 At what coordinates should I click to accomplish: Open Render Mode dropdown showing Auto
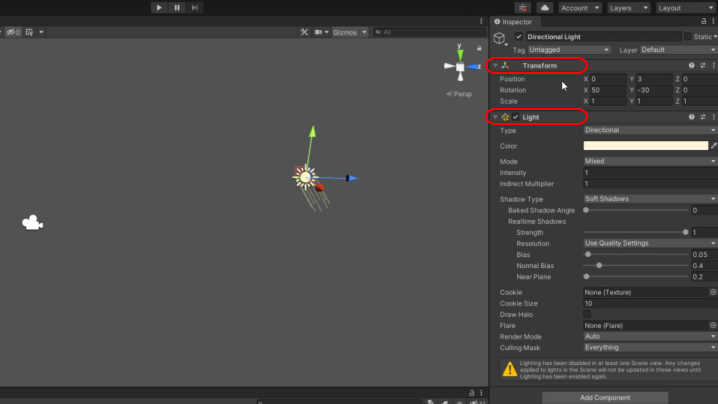(x=650, y=336)
